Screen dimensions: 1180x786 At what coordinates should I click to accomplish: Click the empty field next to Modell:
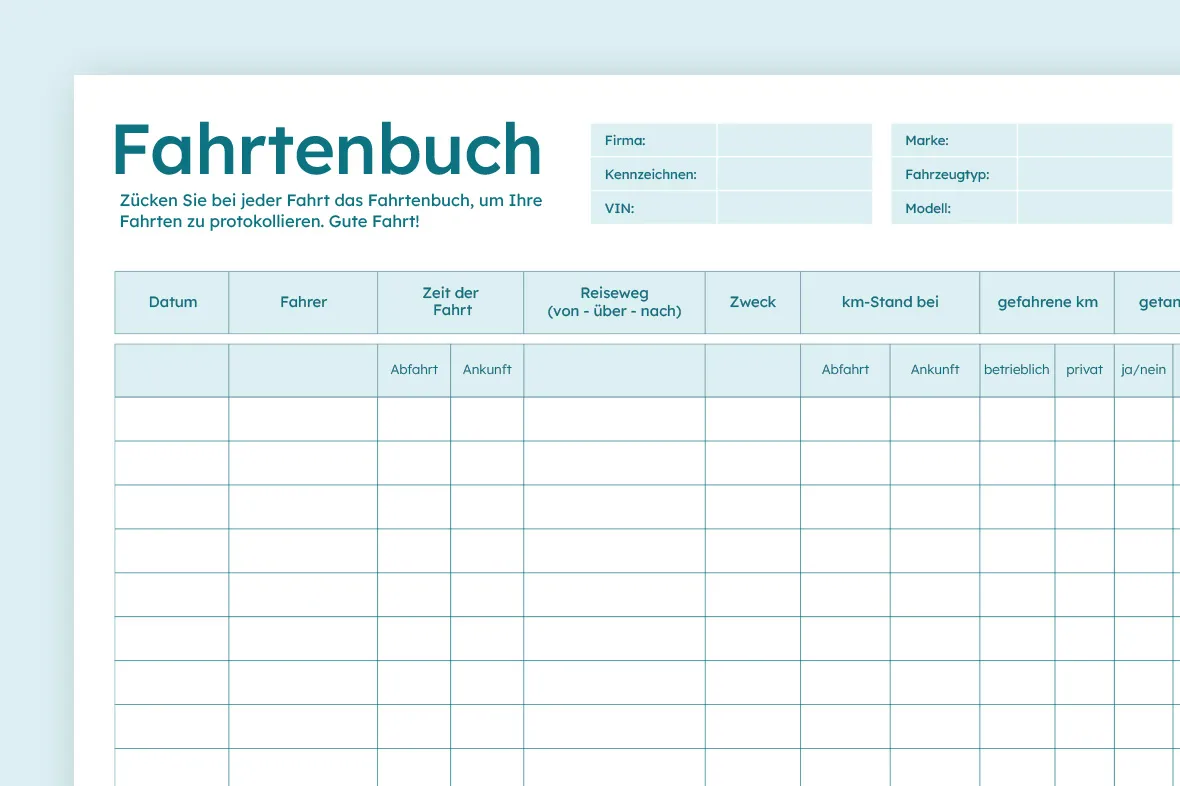pos(1095,208)
